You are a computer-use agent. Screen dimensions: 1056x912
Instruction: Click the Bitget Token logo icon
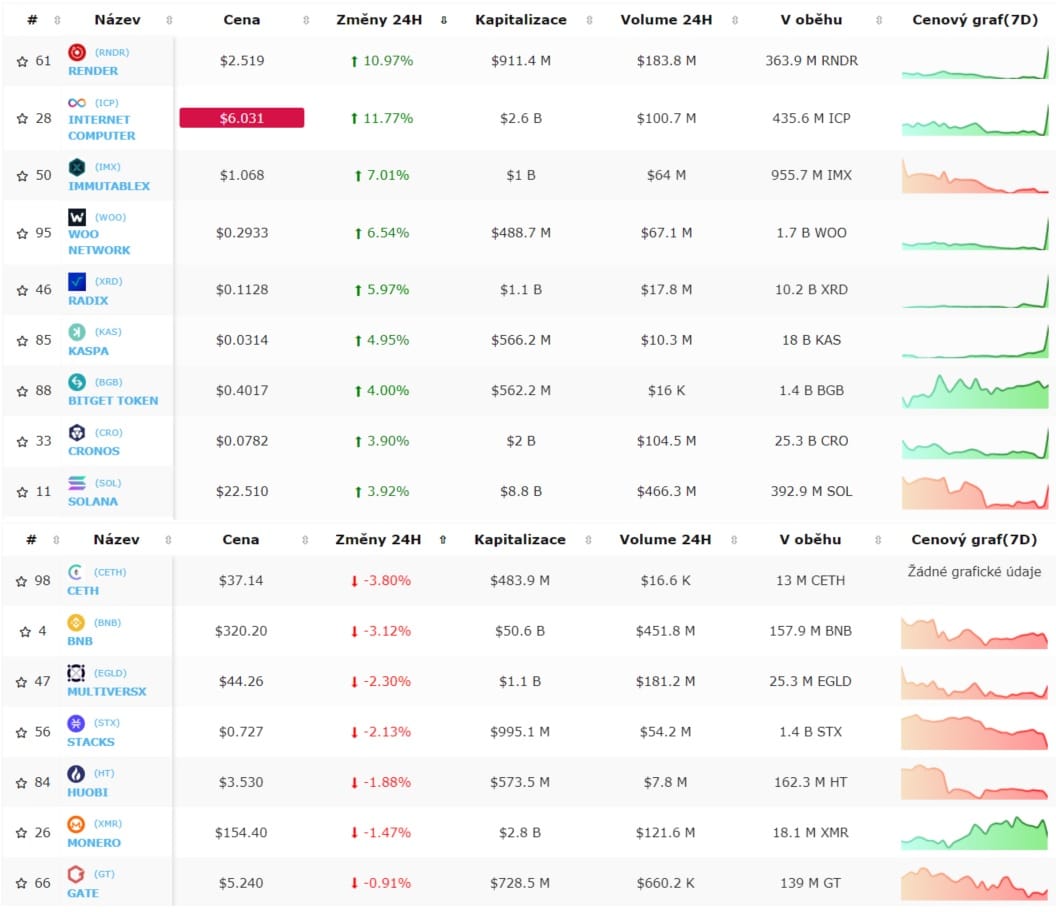click(x=77, y=382)
